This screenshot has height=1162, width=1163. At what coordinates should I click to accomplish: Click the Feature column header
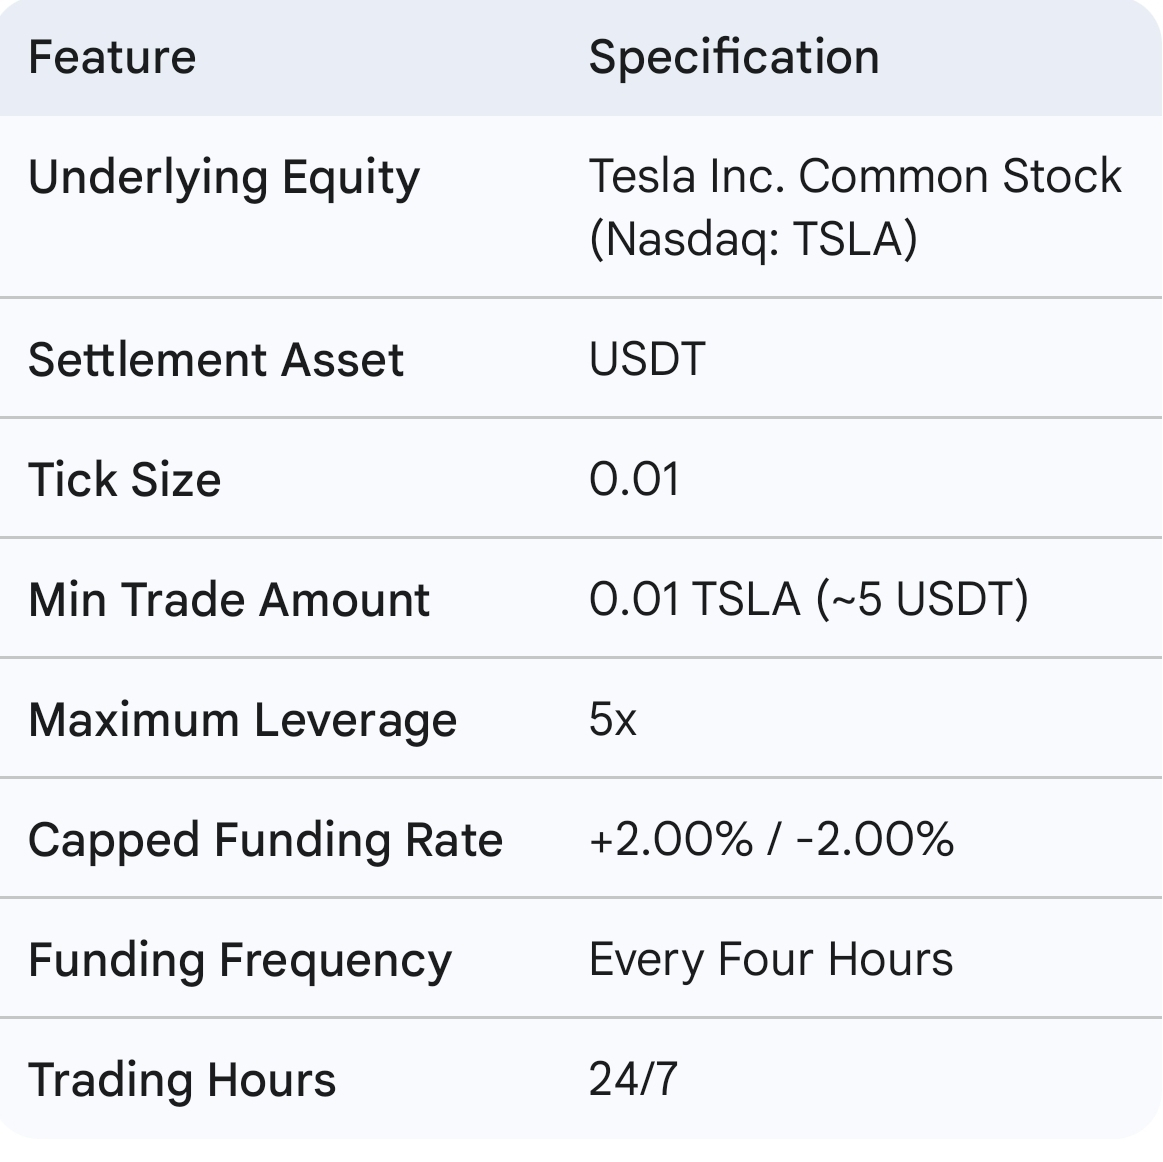click(x=112, y=57)
